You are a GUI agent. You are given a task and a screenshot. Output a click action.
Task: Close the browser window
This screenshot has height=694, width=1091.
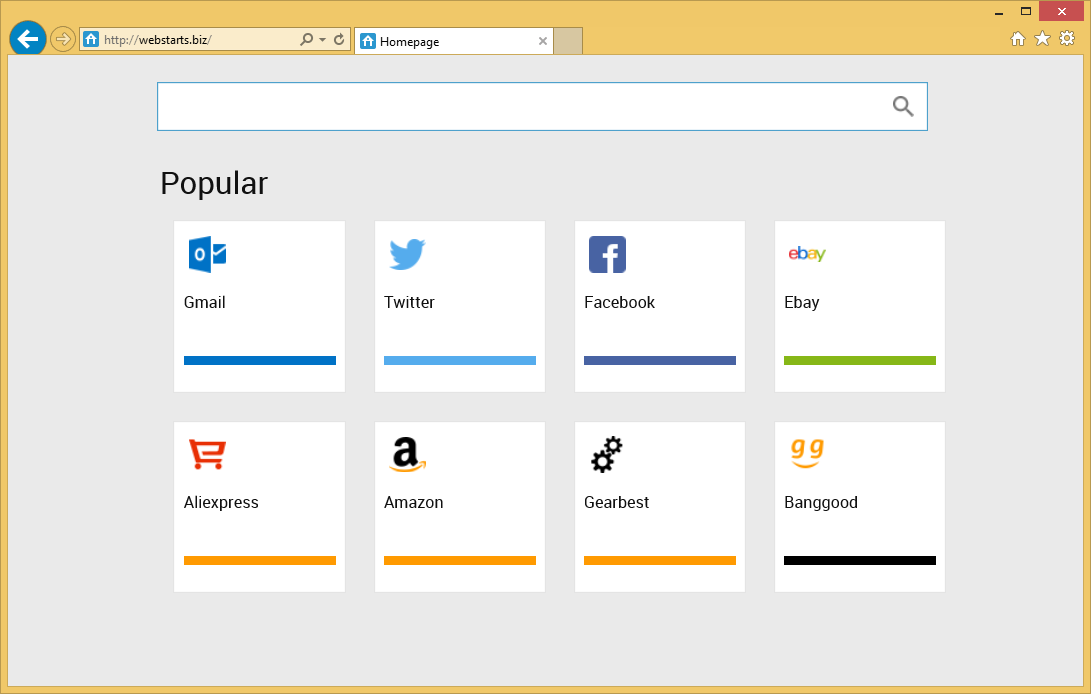1062,11
